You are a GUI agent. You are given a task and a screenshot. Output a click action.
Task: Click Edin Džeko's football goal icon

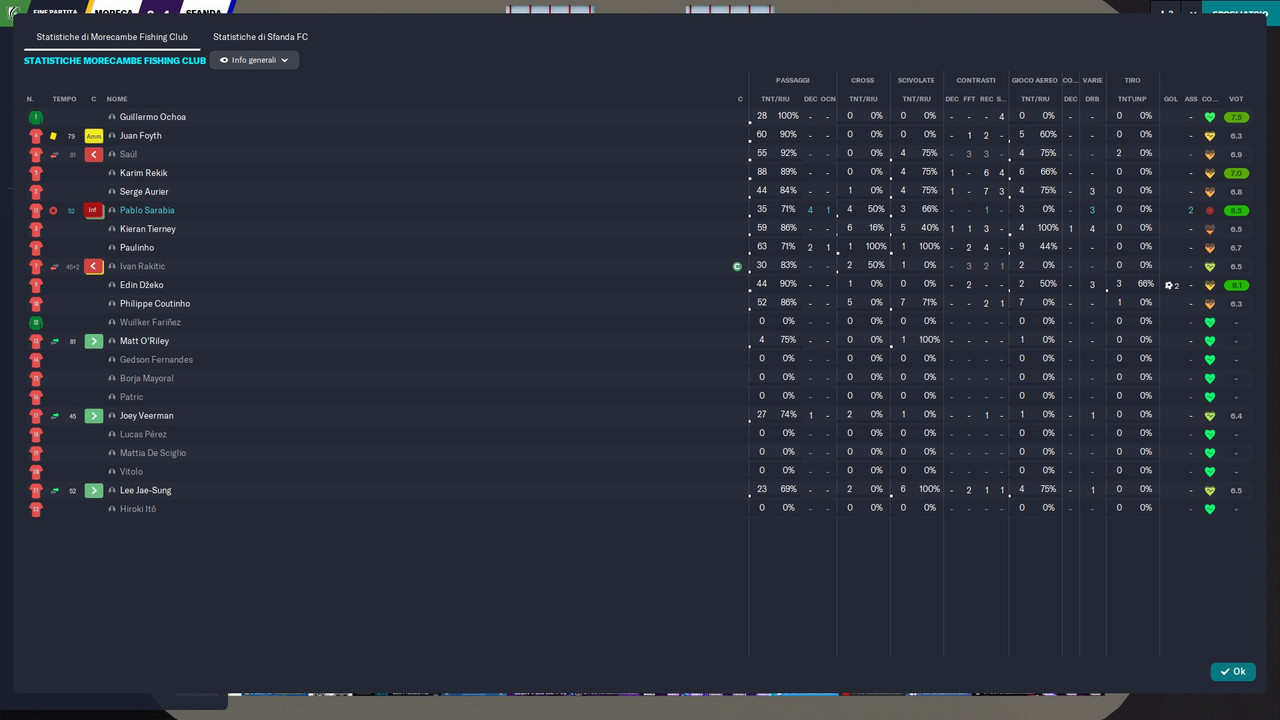click(1169, 286)
